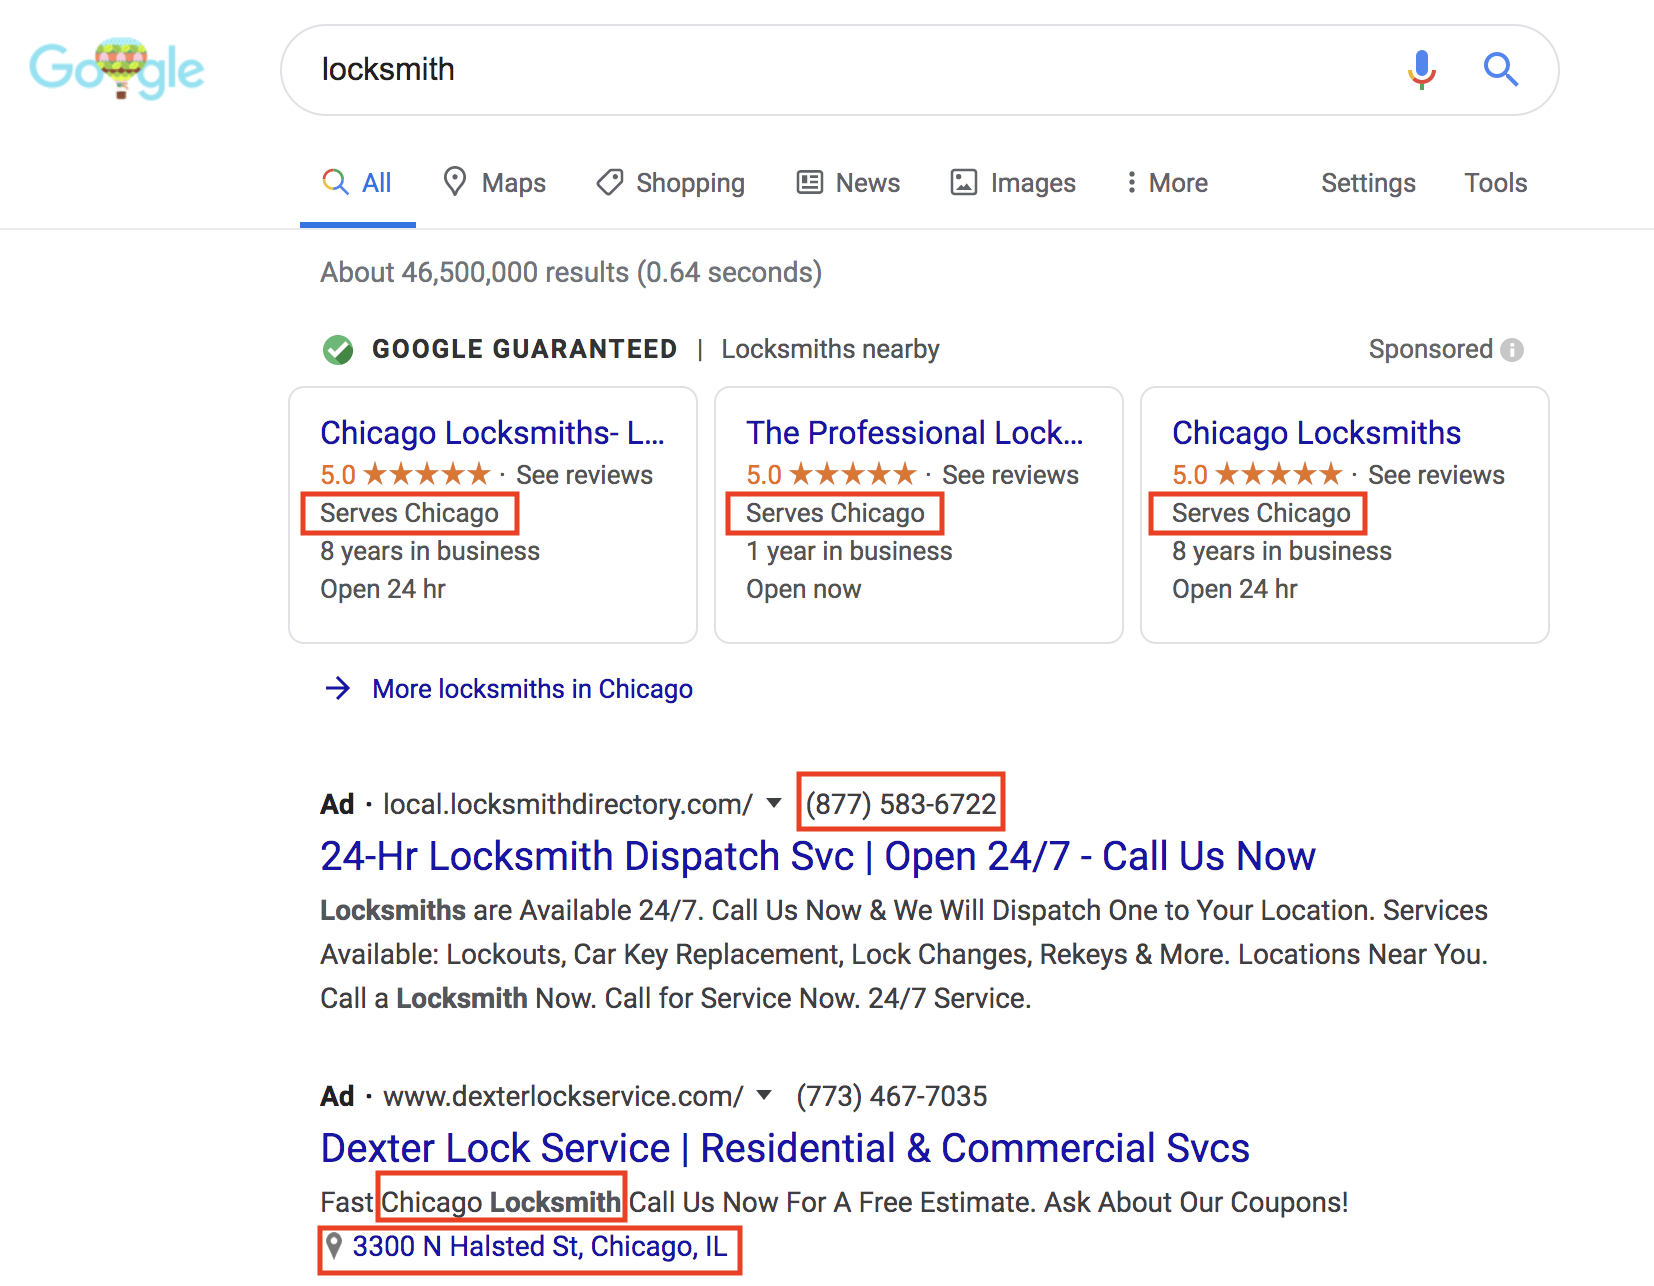Open the ad dropdown beside www.dexterlockservice.com
1654x1286 pixels.
[x=762, y=1095]
